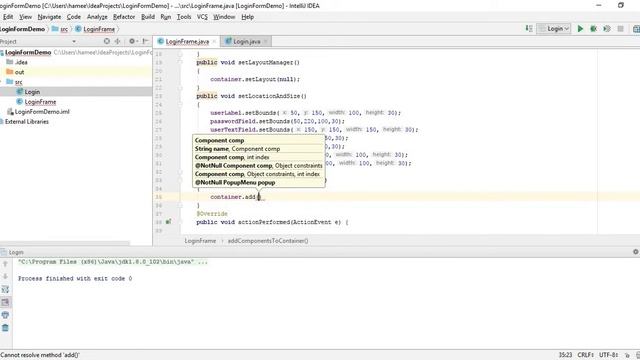Open the Edit menu
Viewport: 640px width, 360px height.
(x=8, y=17)
